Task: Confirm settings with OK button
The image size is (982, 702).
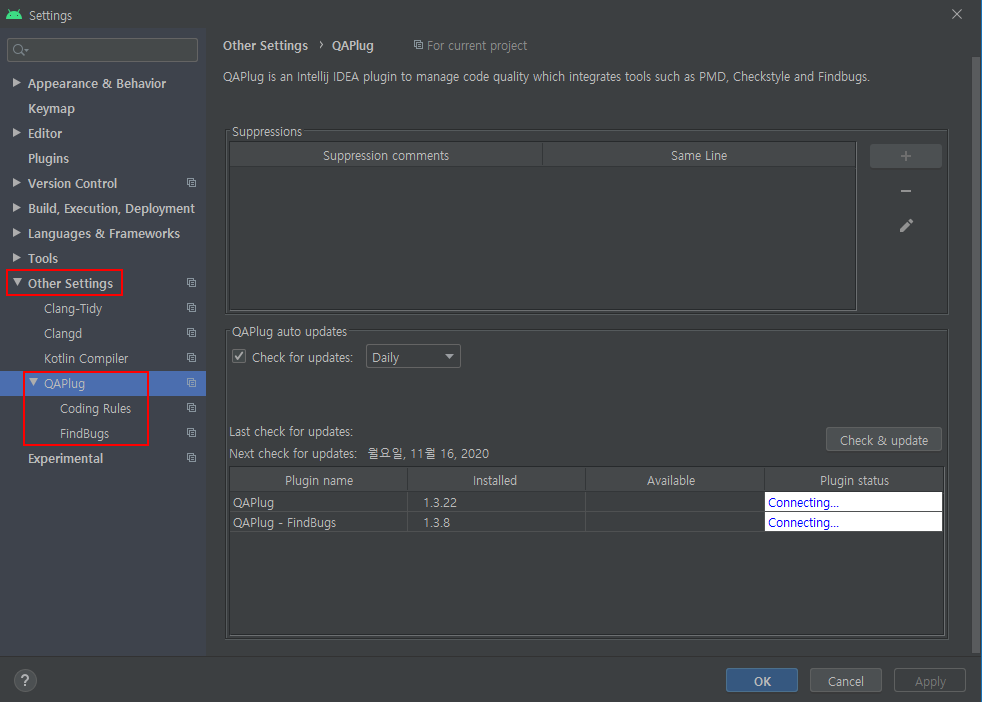Action: tap(762, 681)
